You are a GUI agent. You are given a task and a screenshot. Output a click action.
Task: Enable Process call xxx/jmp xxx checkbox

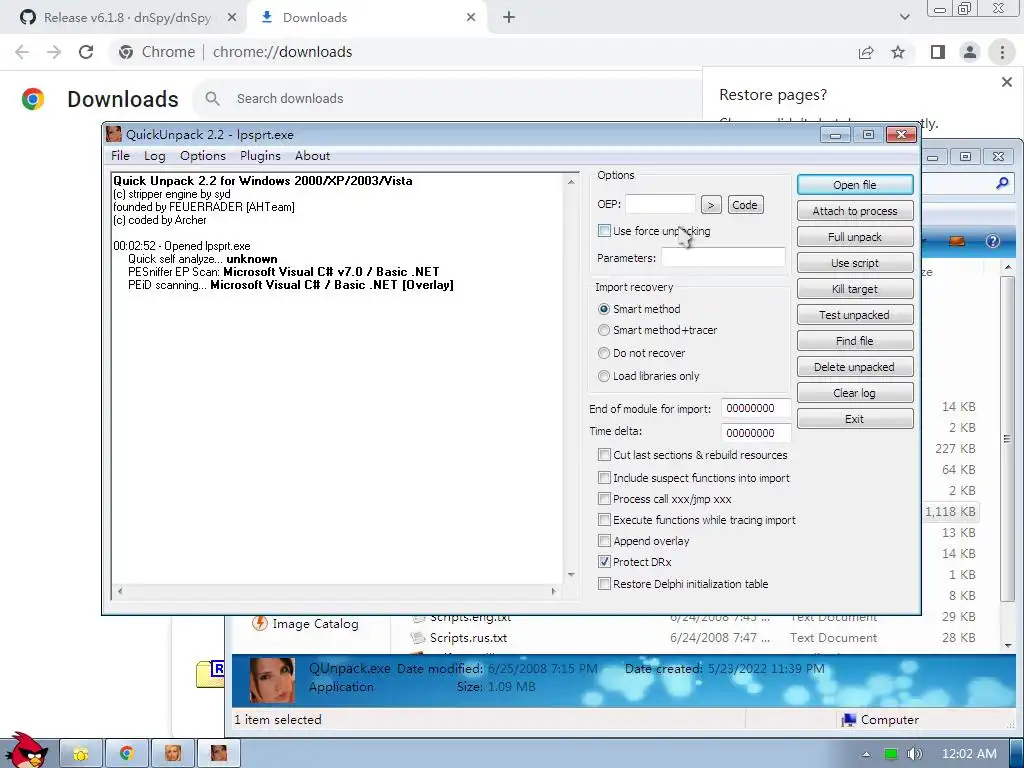coord(604,499)
